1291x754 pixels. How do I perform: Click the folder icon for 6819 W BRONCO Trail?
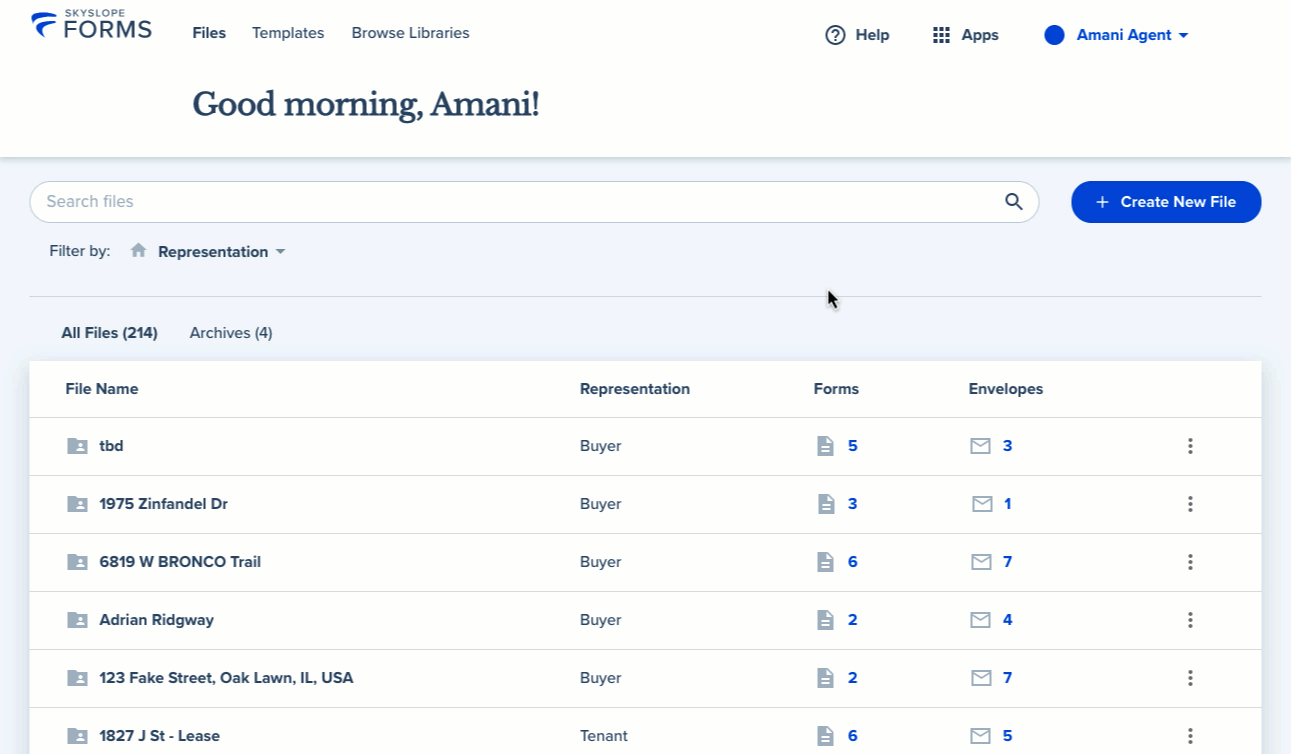click(x=77, y=562)
